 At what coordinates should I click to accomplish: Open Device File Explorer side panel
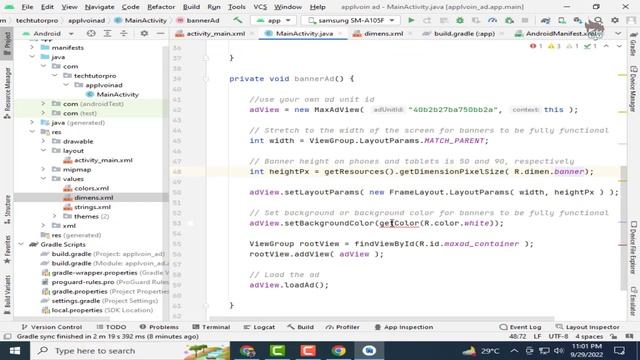click(633, 248)
